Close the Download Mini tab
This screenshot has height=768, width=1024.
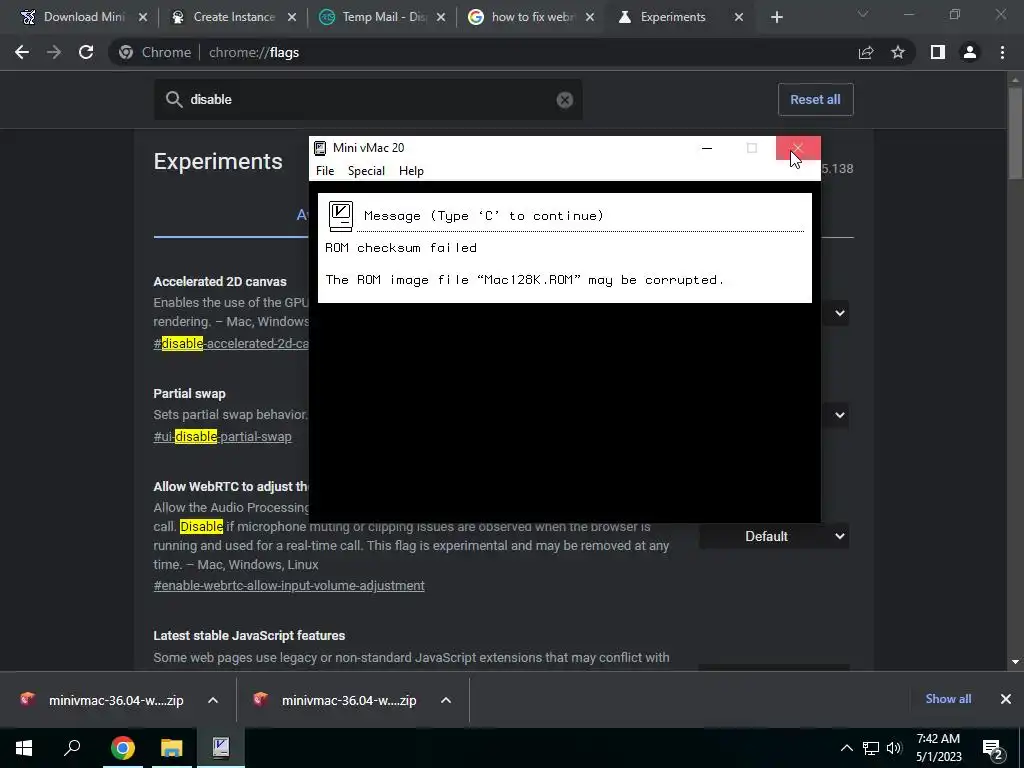[143, 17]
